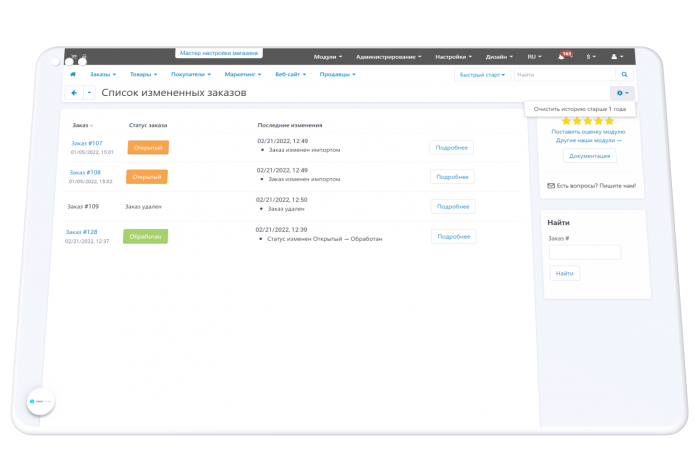Focus the Заказ # input field
The image size is (700, 466).
tap(585, 252)
